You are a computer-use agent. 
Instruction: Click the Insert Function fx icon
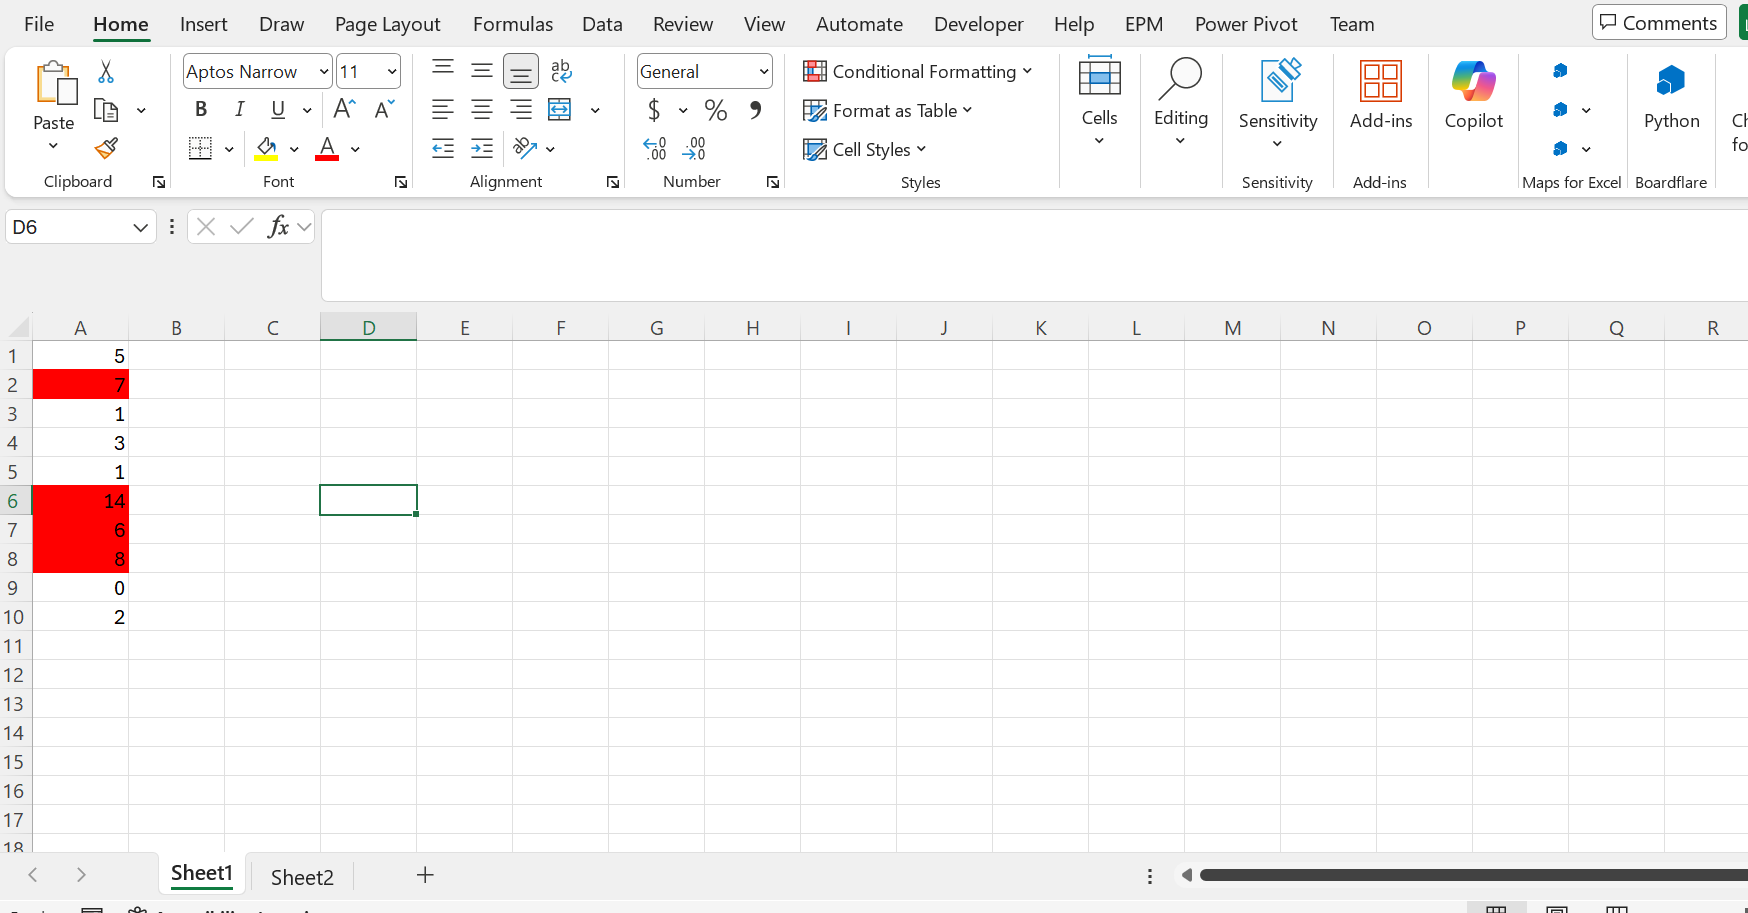[278, 227]
